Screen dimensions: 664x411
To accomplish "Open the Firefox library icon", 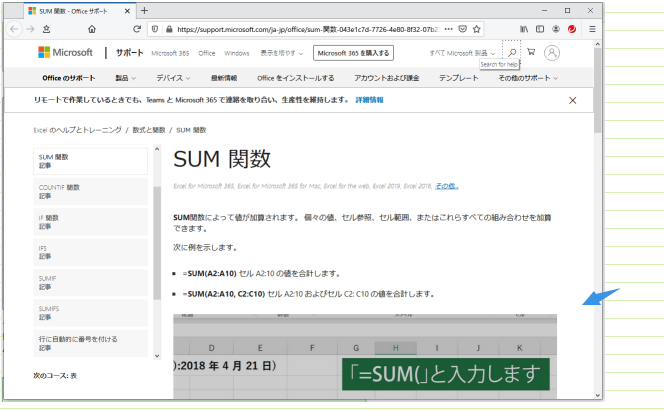I will (524, 29).
